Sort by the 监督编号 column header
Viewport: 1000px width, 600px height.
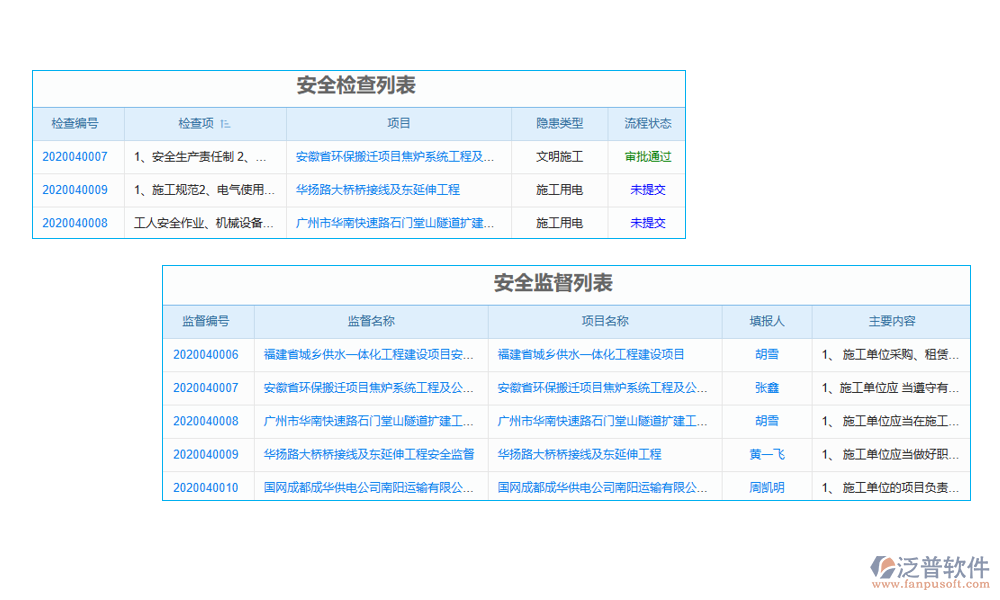(208, 321)
